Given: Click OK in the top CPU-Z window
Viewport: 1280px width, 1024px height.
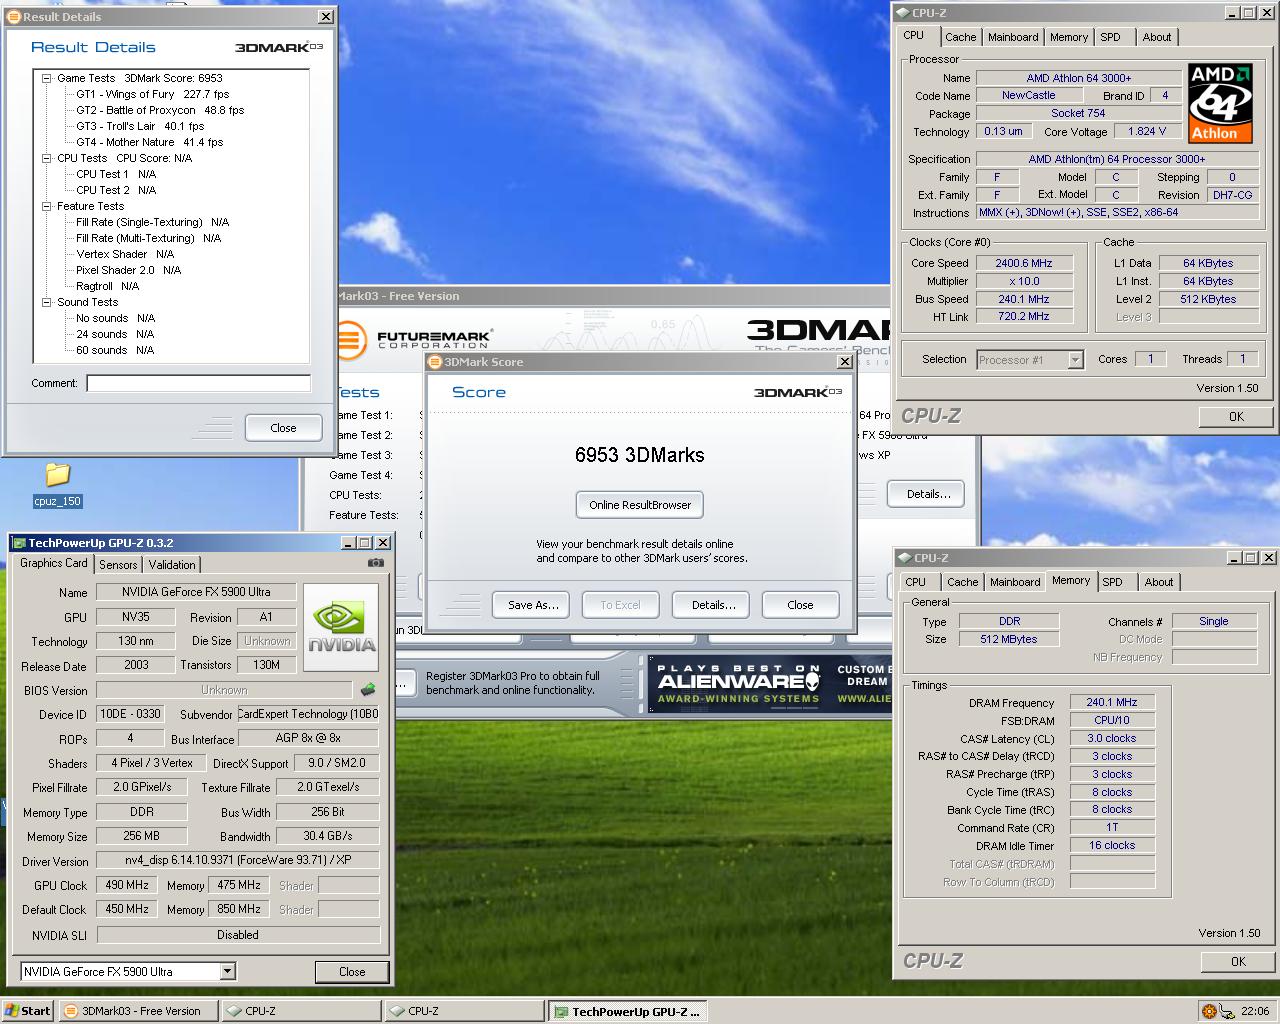Looking at the screenshot, I should 1236,416.
